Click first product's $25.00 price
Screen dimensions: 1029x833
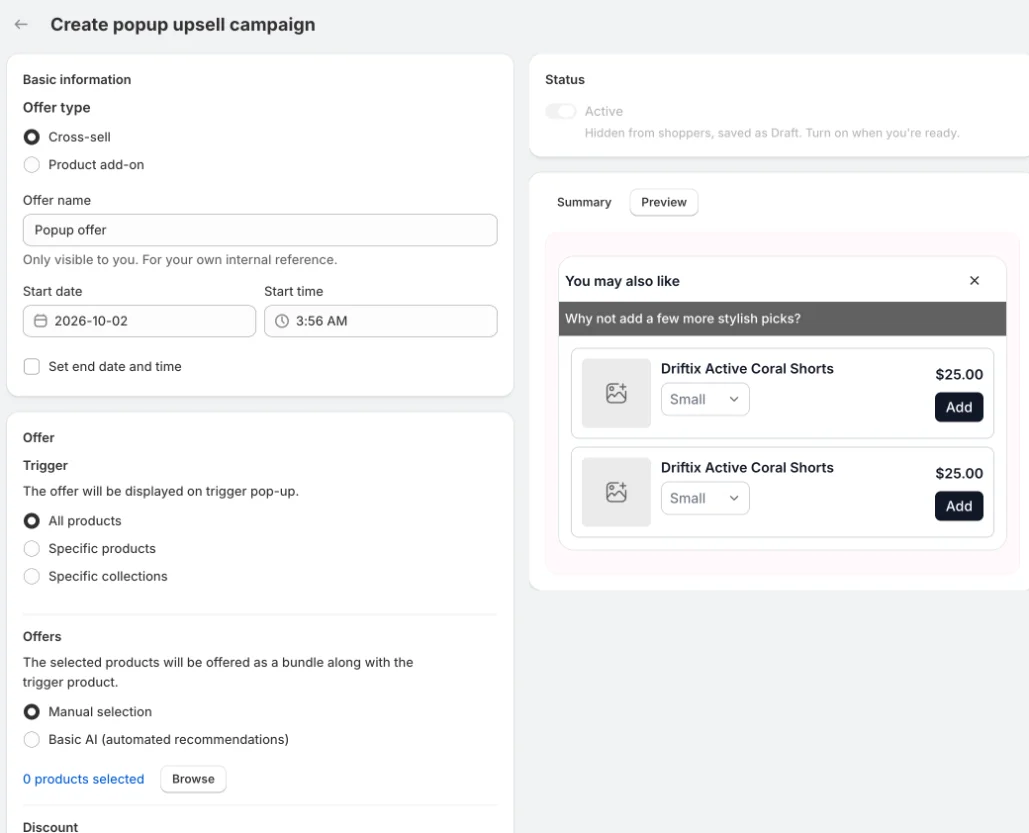pos(959,375)
